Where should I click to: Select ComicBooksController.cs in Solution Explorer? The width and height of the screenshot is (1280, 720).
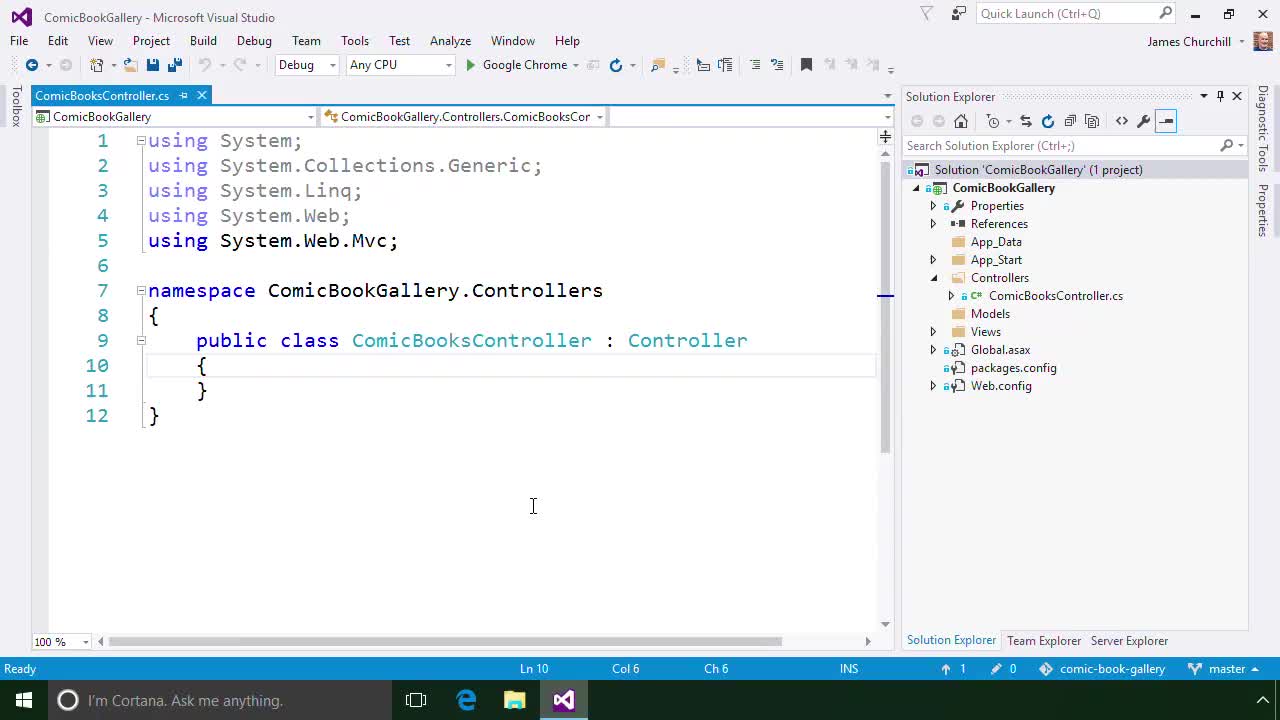click(1055, 295)
